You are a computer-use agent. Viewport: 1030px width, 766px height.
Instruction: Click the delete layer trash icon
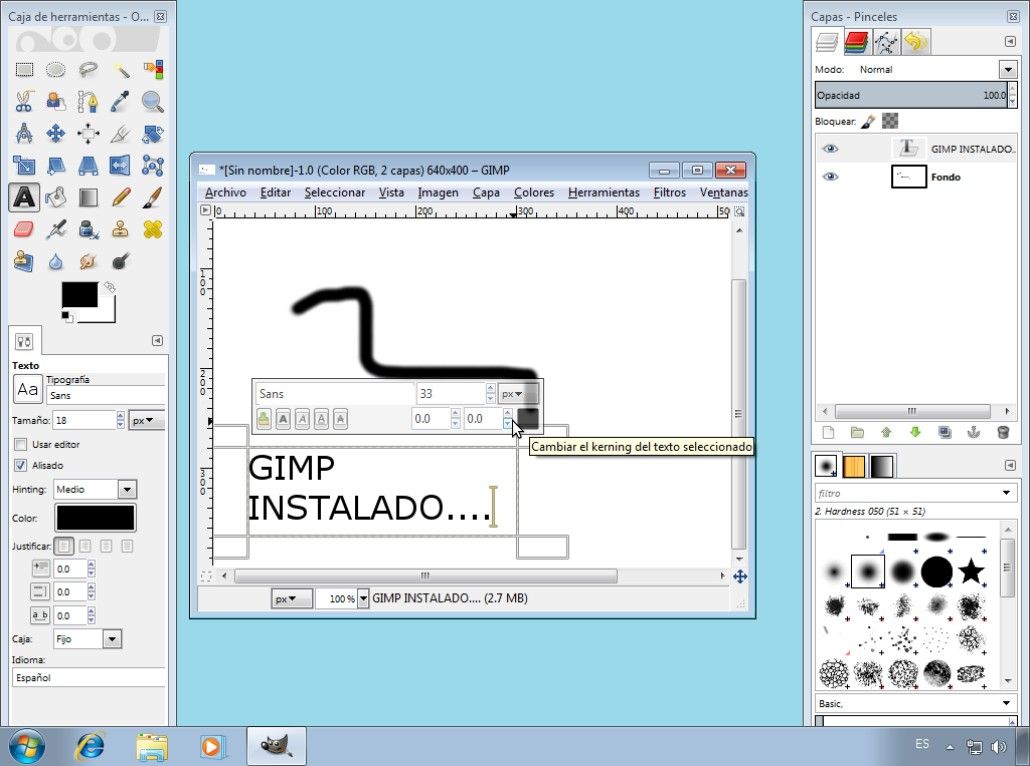(x=1003, y=433)
